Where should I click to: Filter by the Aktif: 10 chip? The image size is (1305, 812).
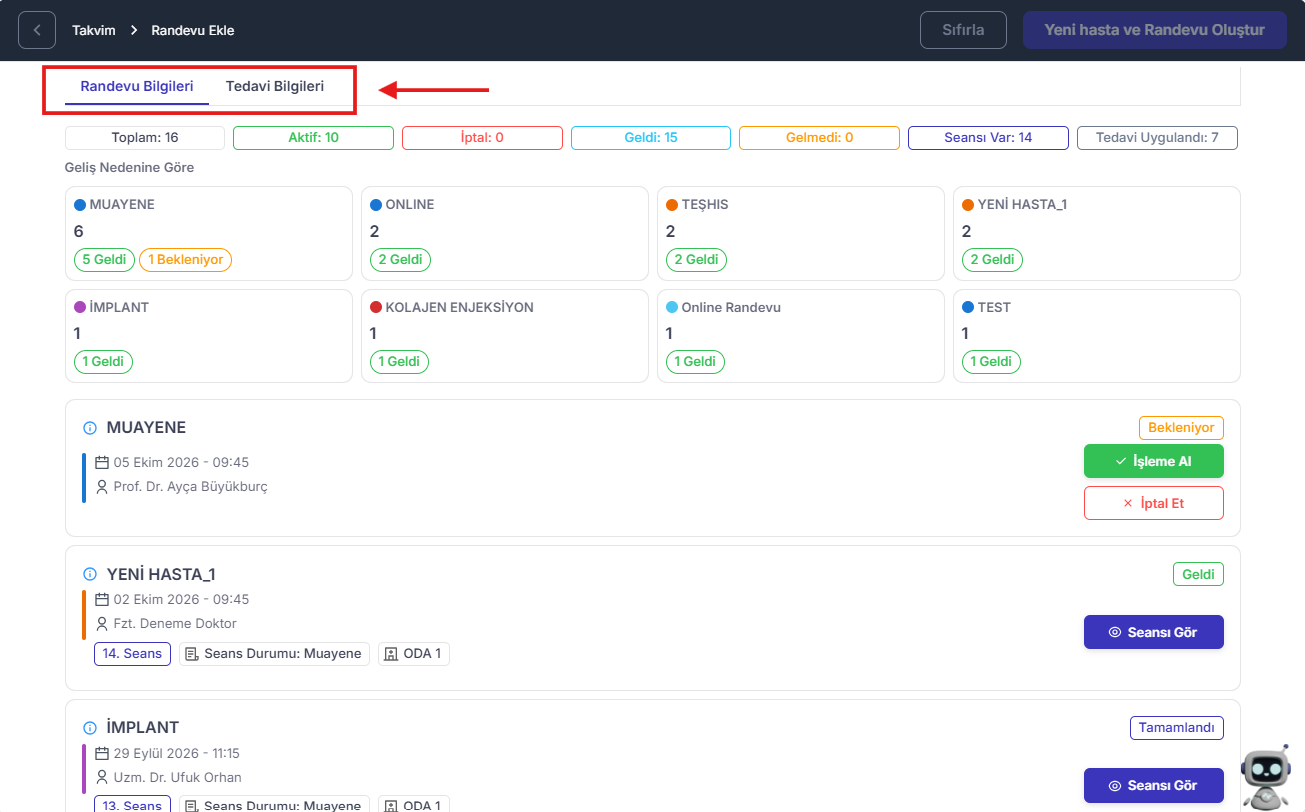(313, 138)
